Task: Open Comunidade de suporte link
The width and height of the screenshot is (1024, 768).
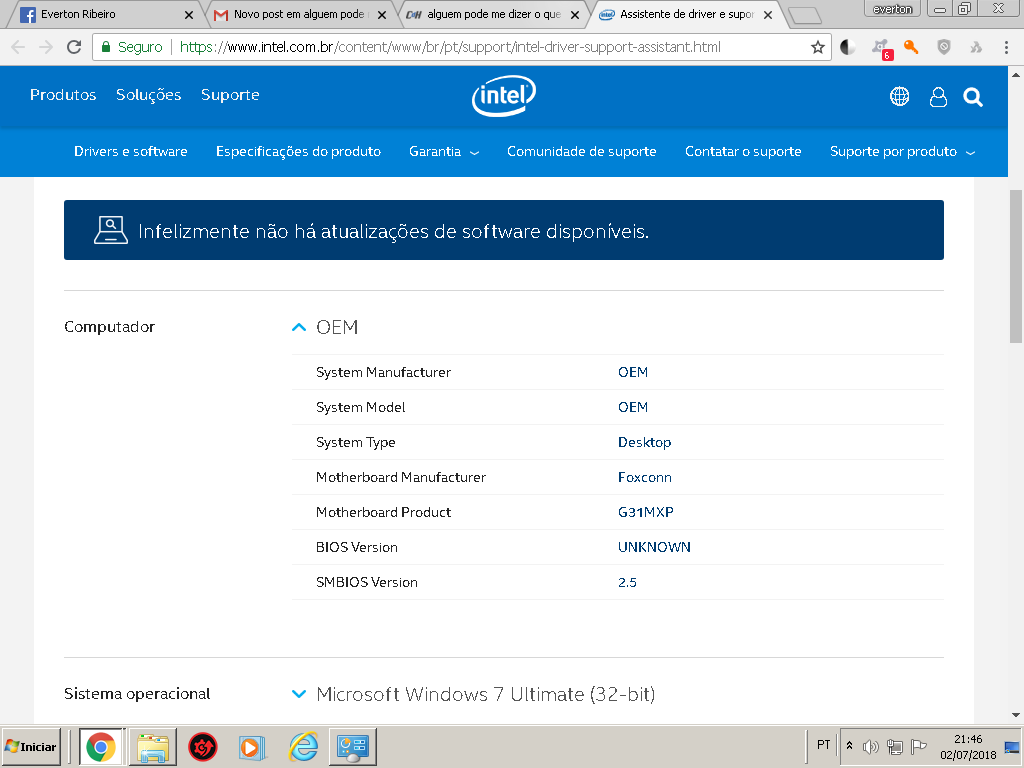Action: pyautogui.click(x=582, y=152)
